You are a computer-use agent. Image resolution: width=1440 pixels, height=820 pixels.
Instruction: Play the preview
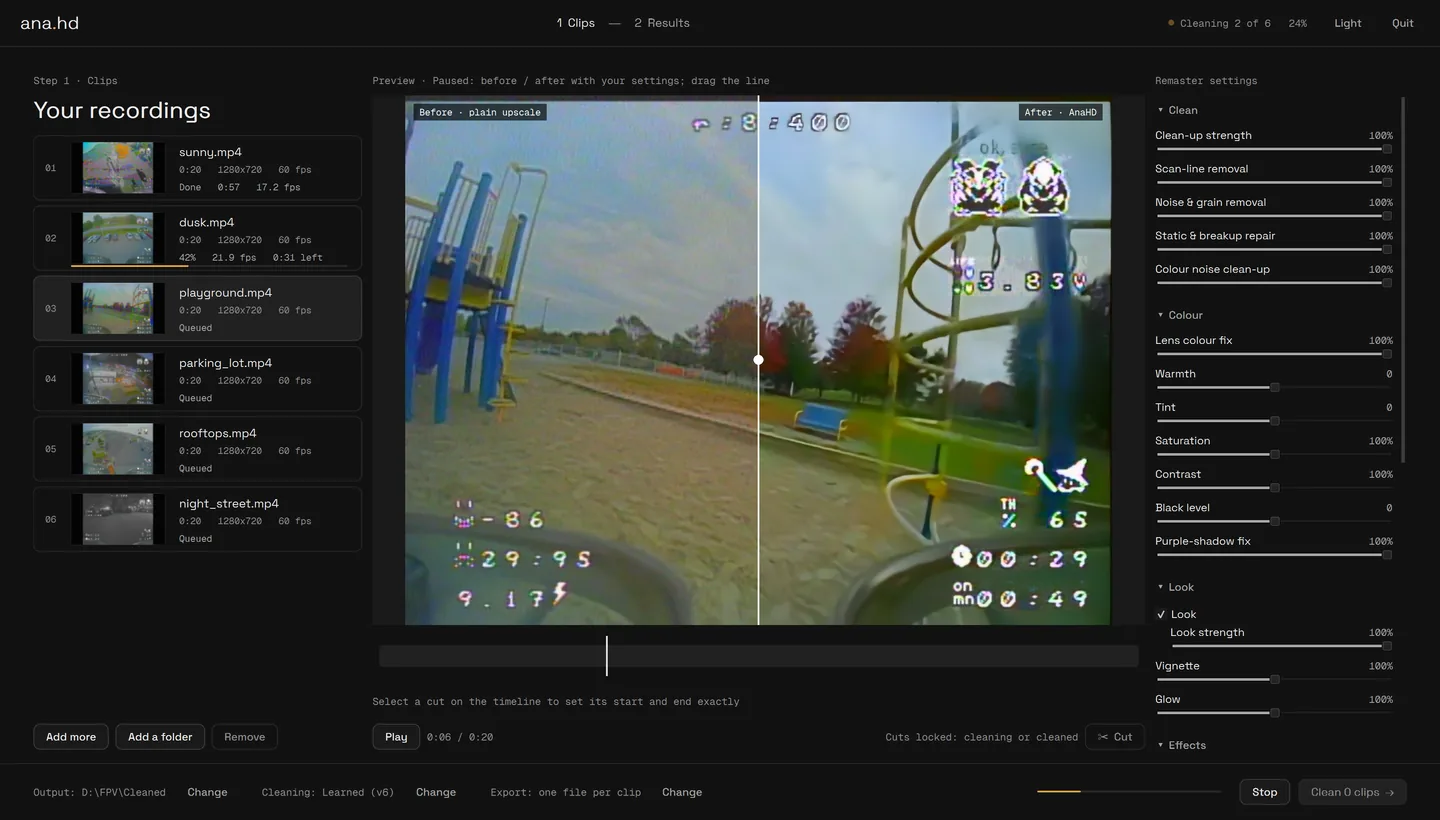(396, 737)
